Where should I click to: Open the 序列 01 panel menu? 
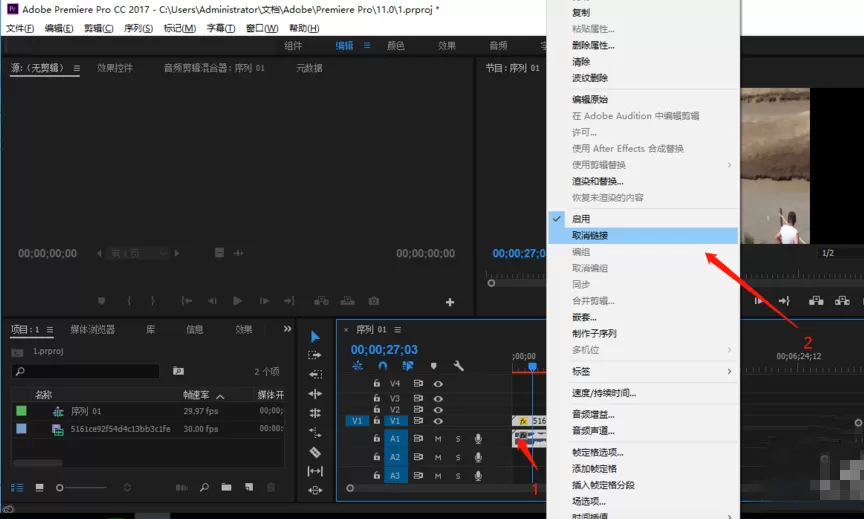point(397,329)
